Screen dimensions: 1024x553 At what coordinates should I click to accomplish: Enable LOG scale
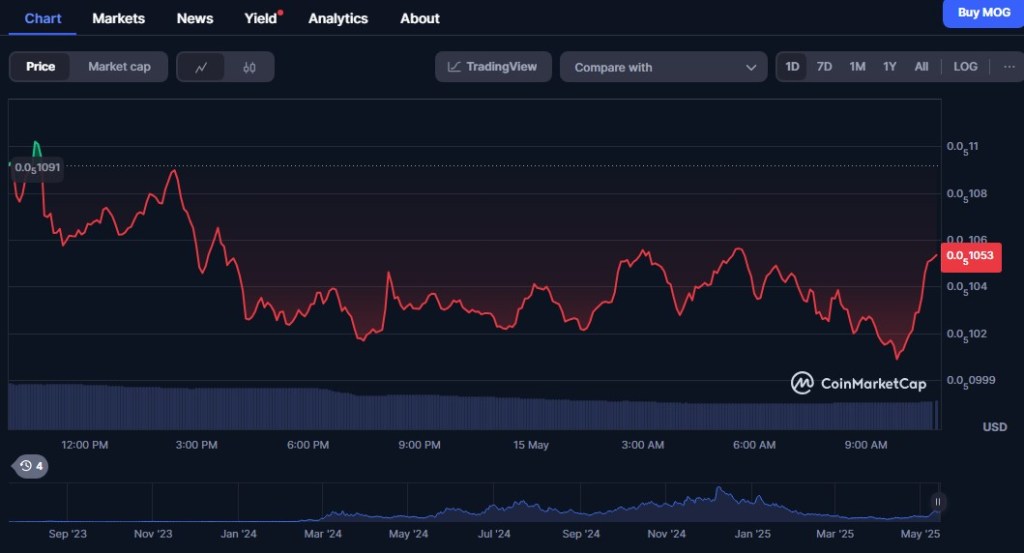click(x=965, y=67)
